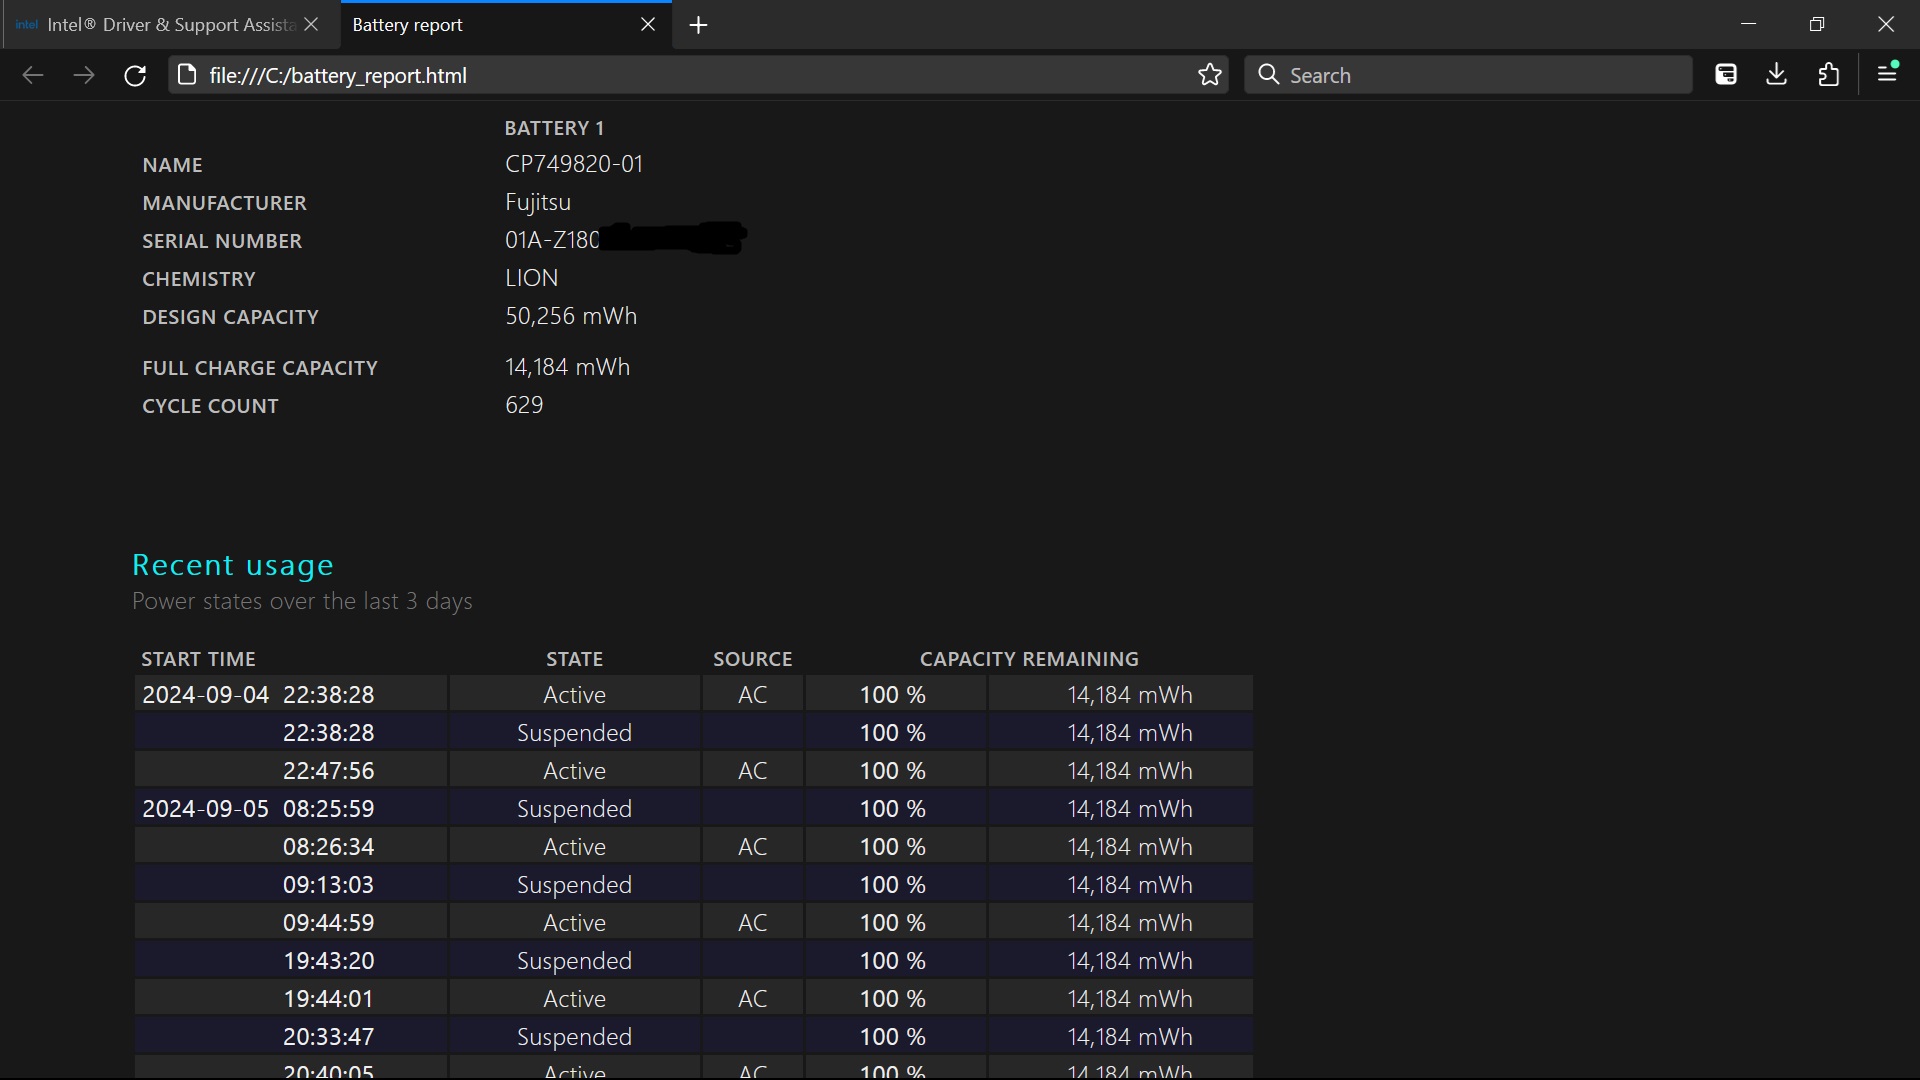Click the Recent usage heading
The image size is (1920, 1080).
pos(233,566)
